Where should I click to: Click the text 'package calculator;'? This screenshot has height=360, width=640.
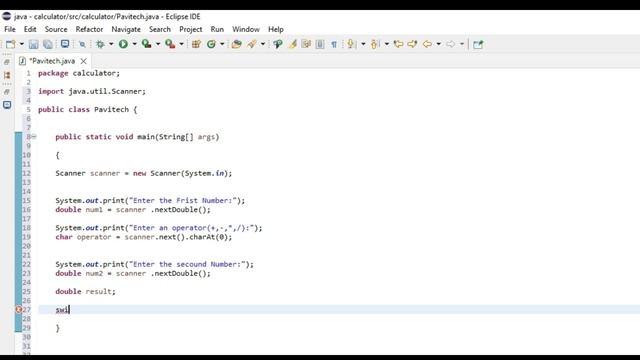[79, 73]
